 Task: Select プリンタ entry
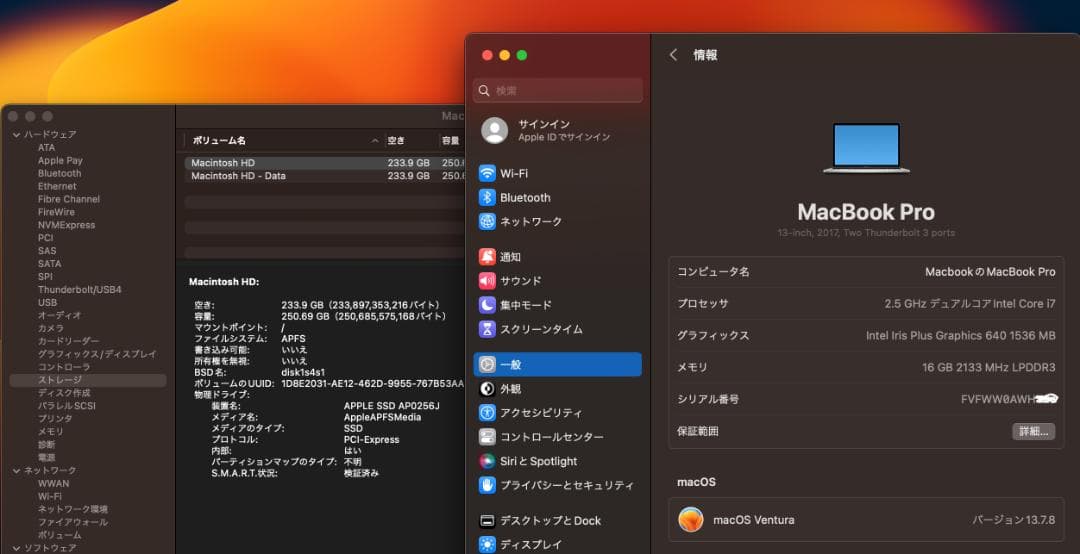tap(55, 418)
